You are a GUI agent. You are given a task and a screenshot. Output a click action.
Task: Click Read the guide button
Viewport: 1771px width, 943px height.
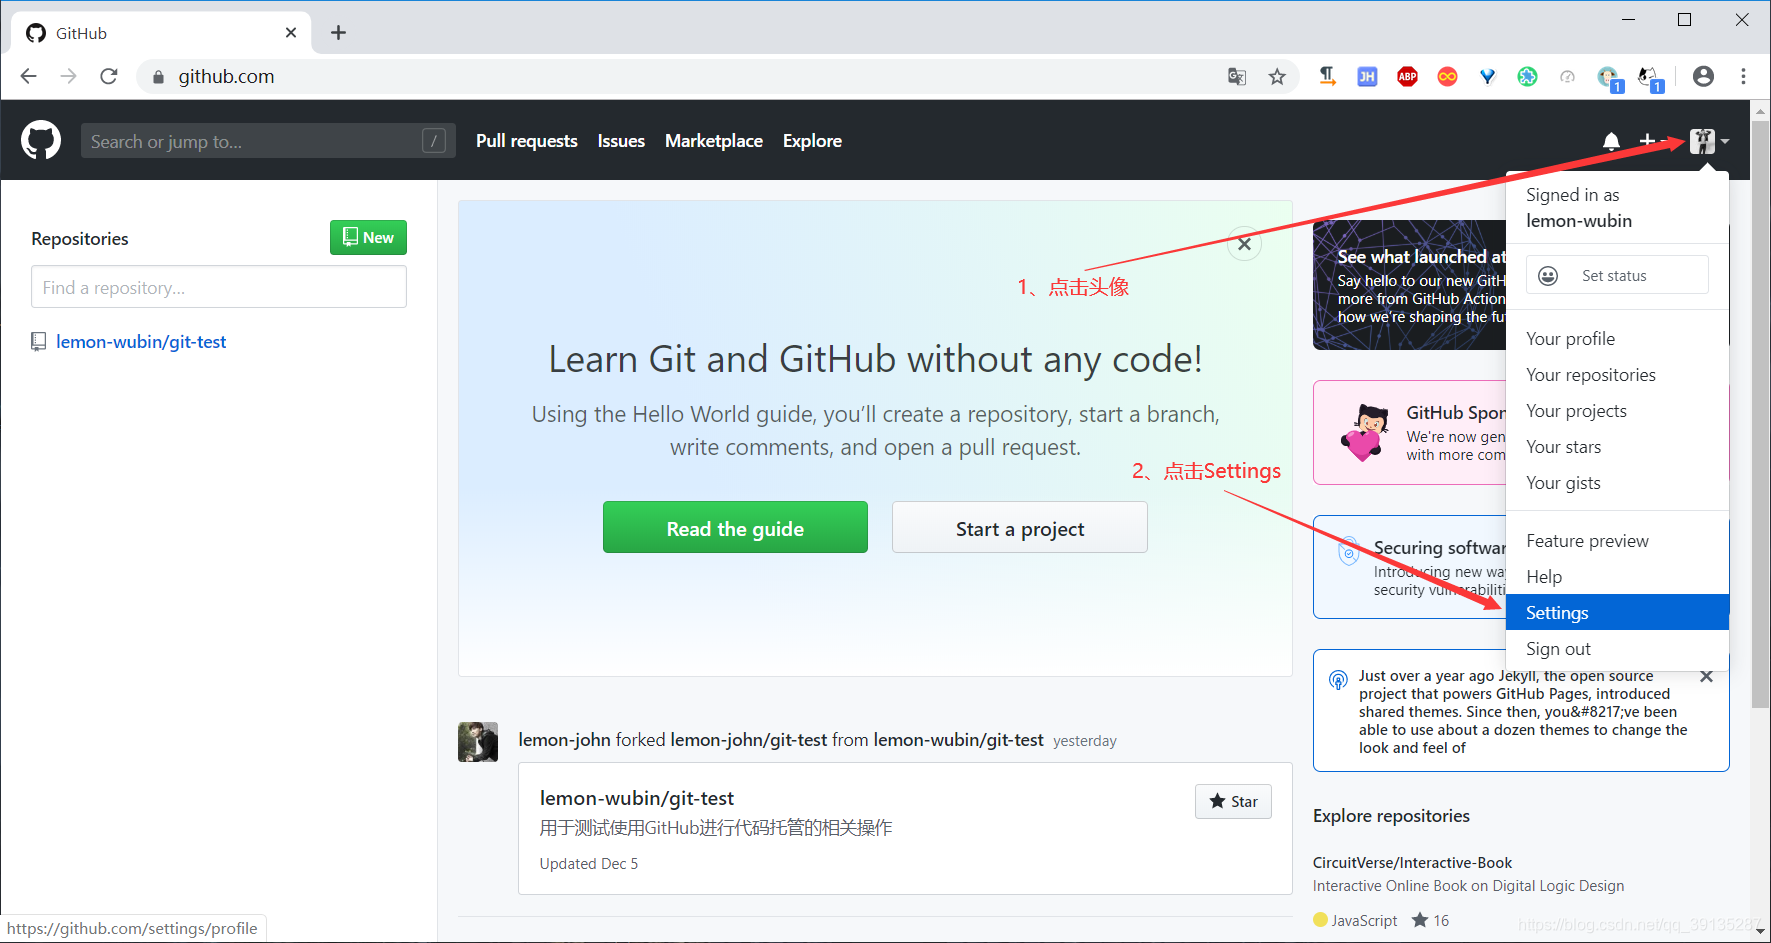tap(735, 528)
